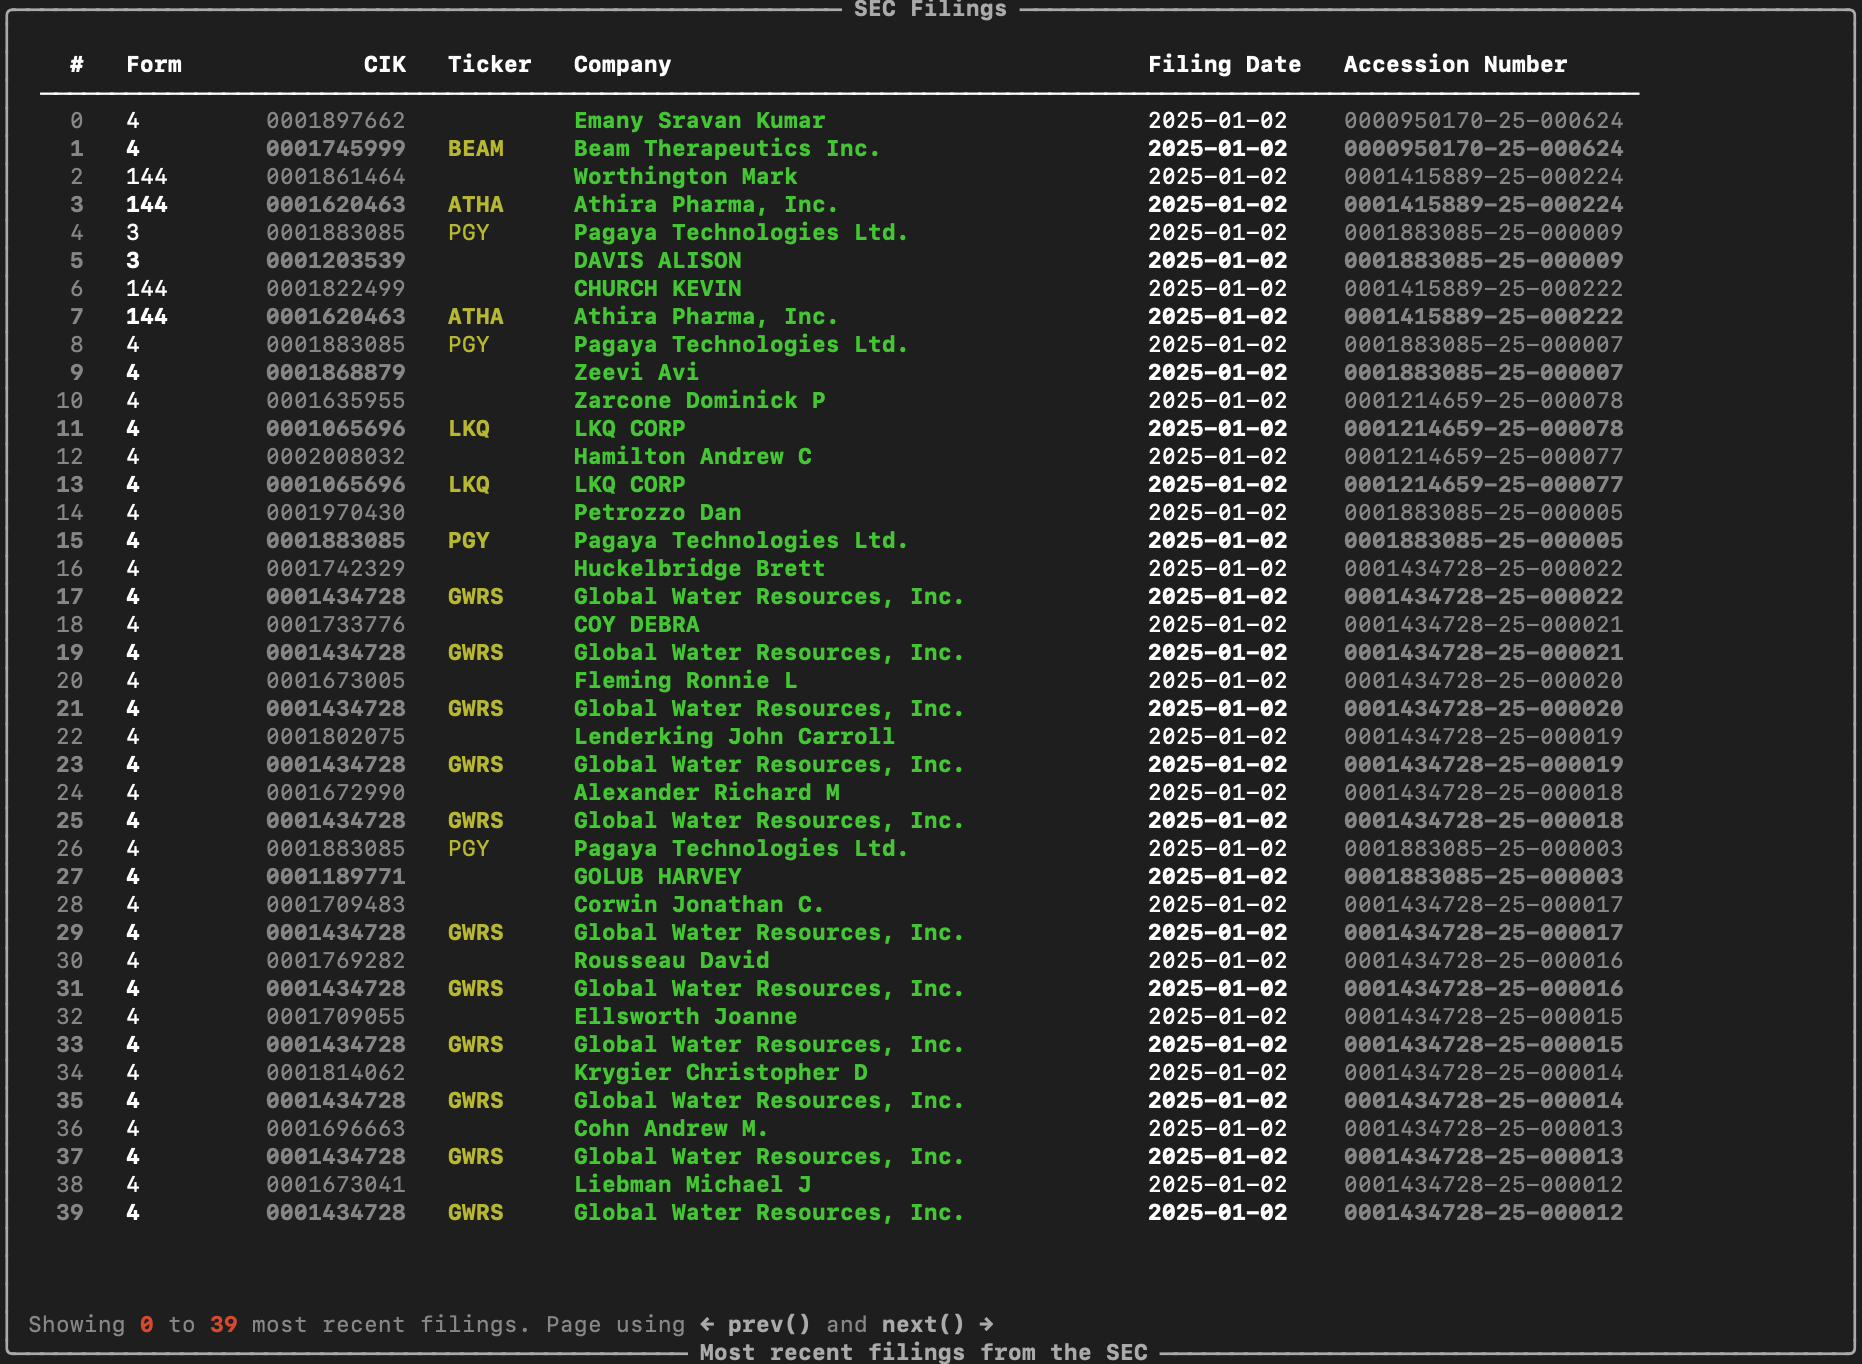
Task: Click the Filing Date column header
Action: [1224, 64]
